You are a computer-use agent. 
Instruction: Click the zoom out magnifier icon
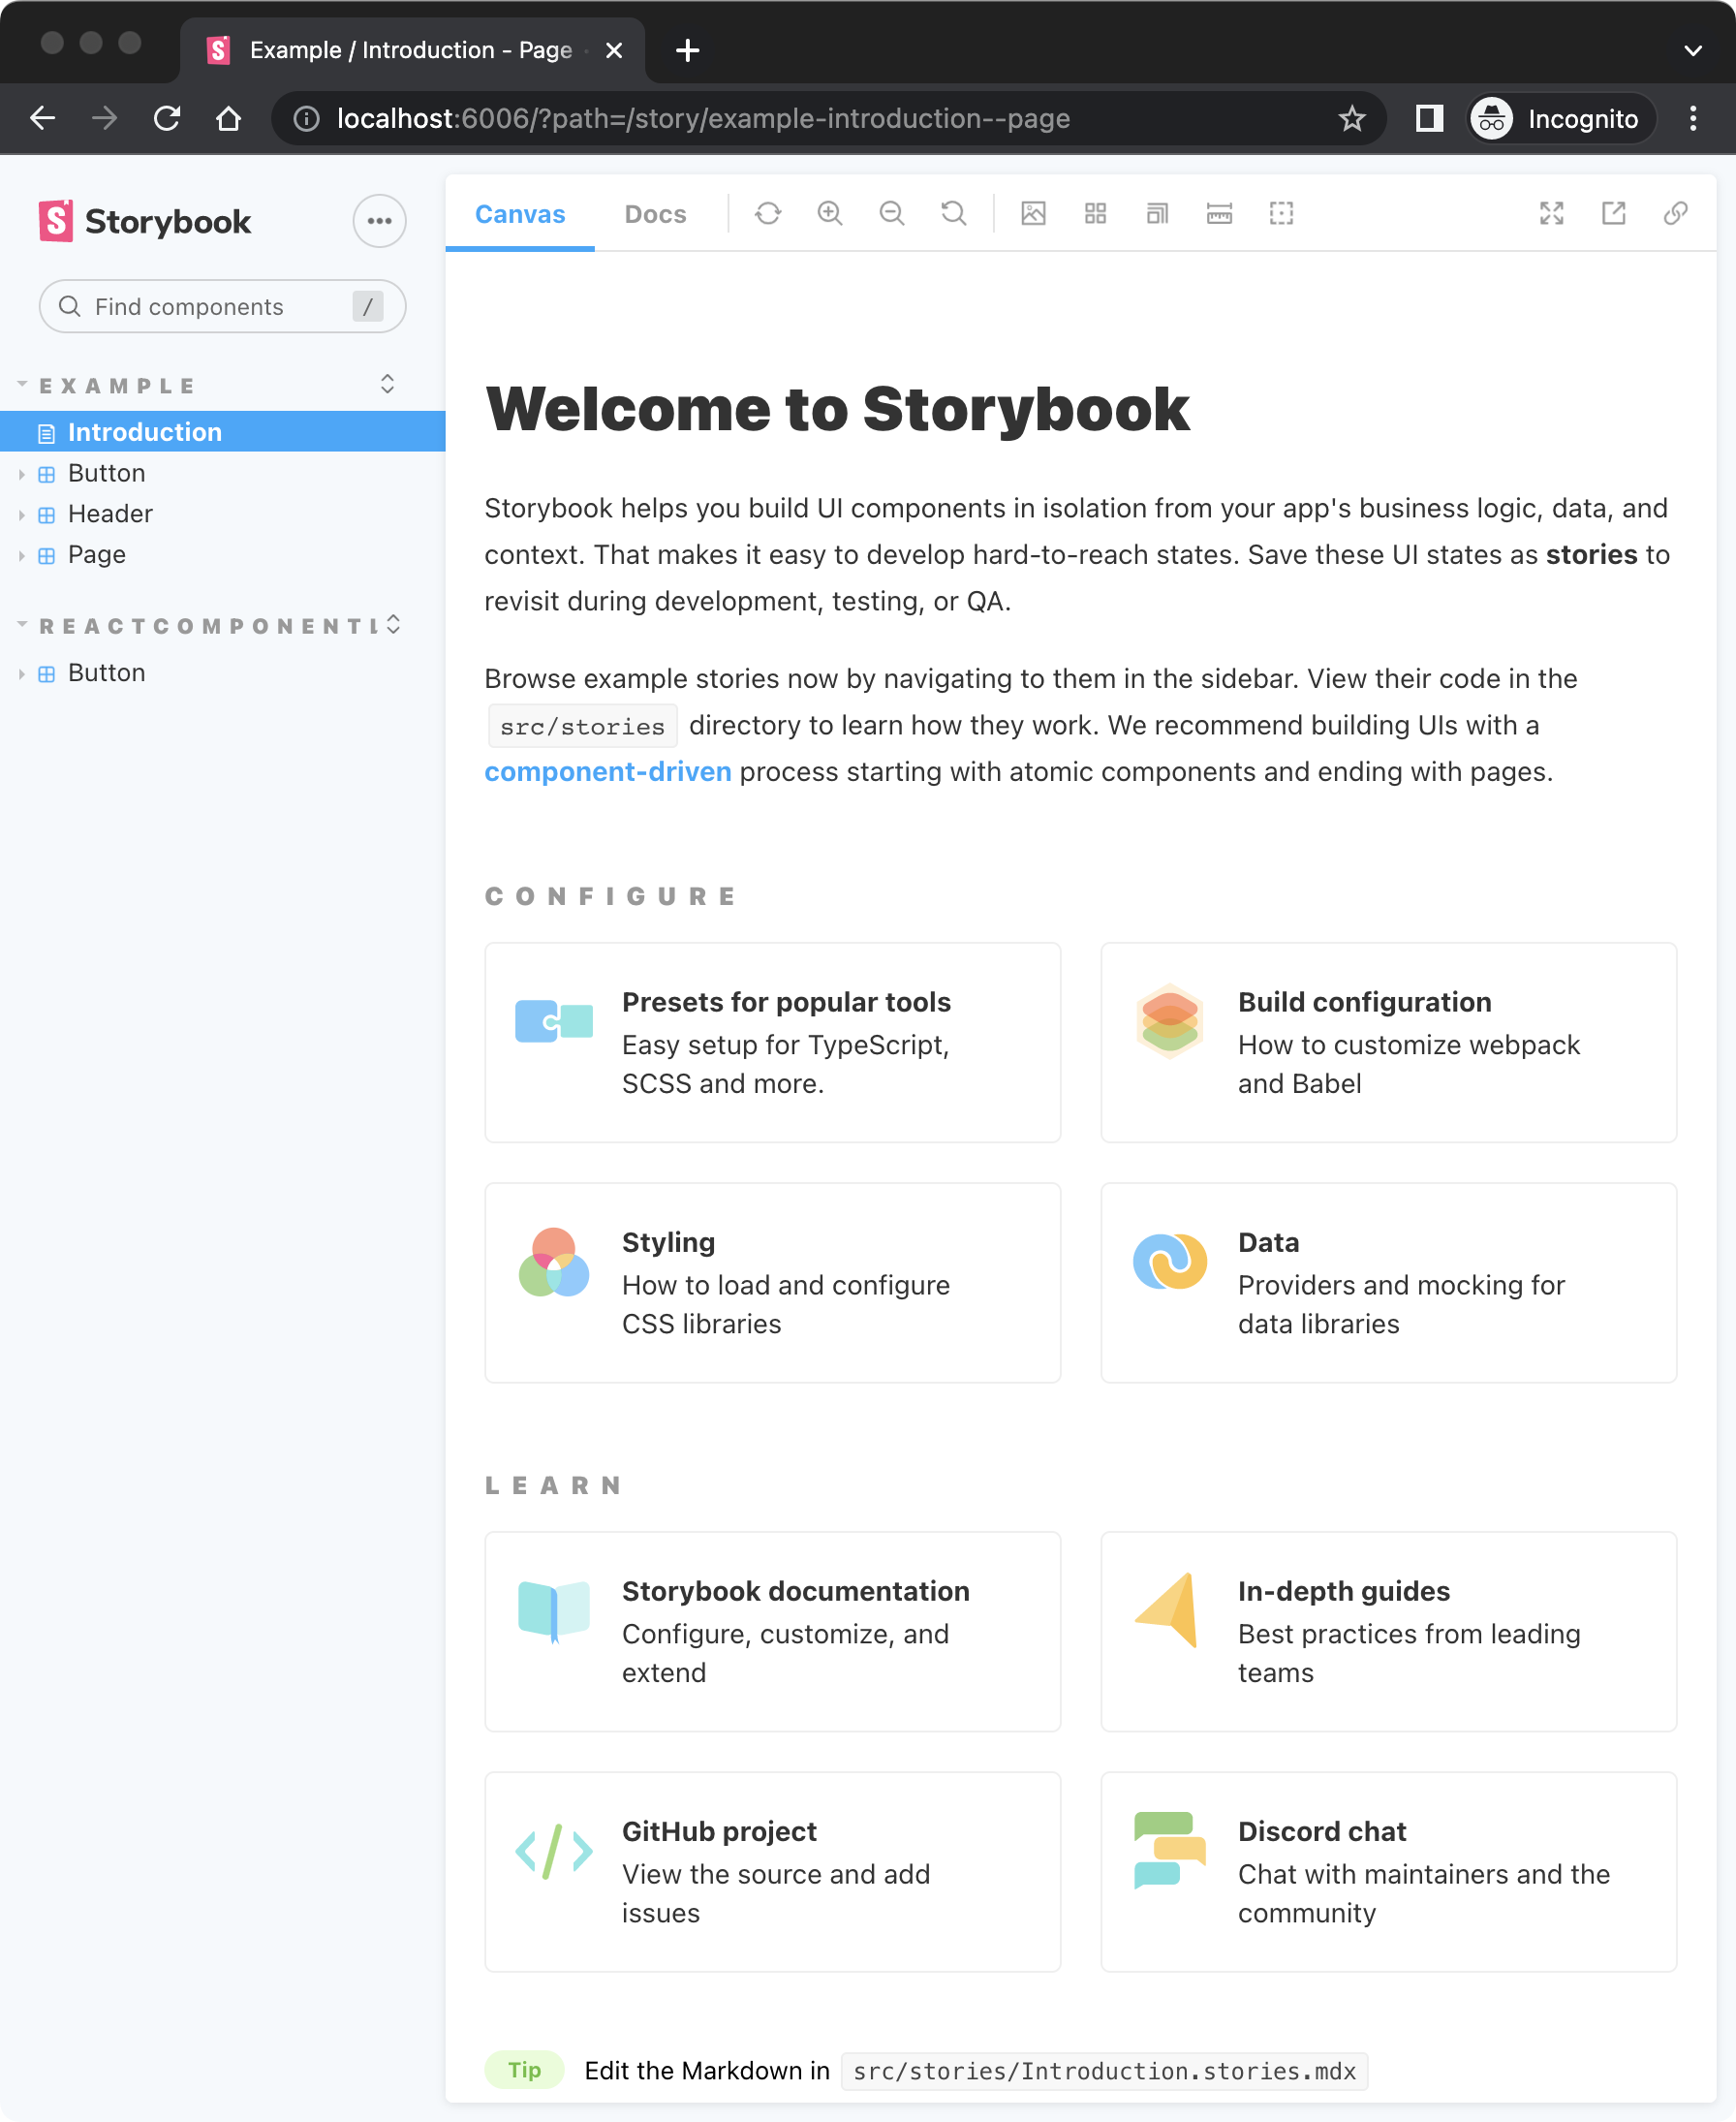tap(892, 213)
